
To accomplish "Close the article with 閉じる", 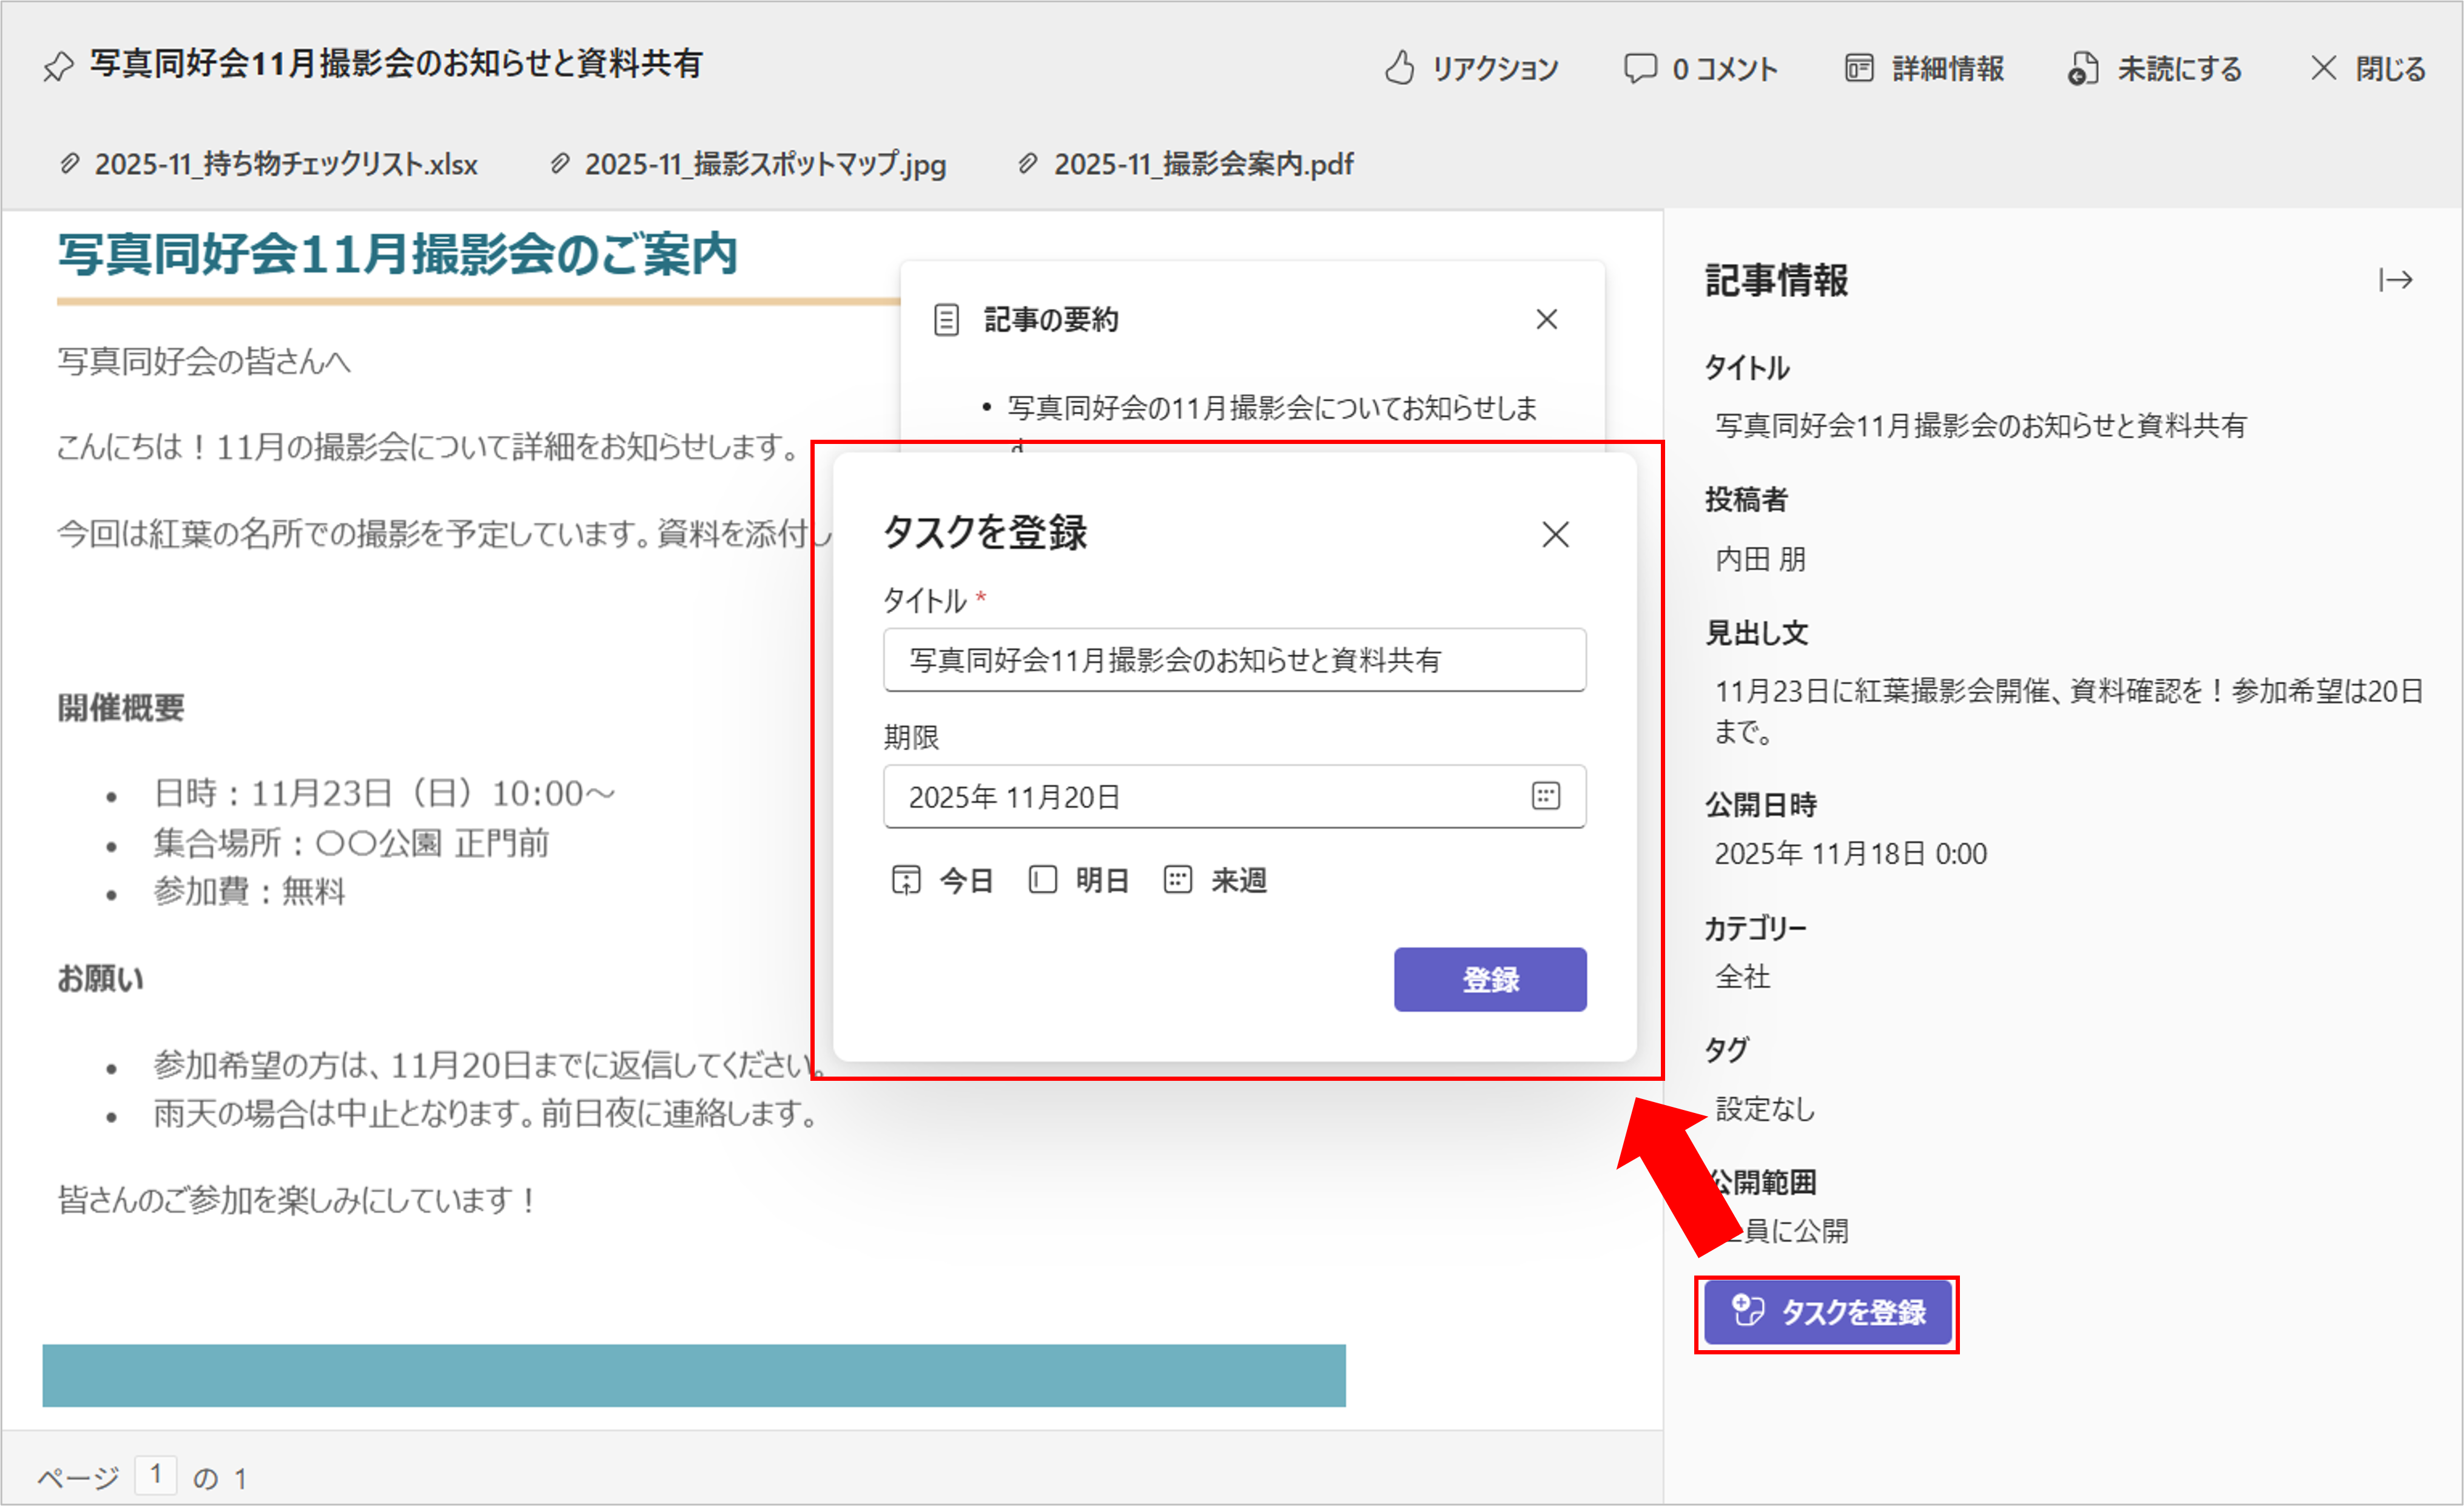I will coord(2368,68).
